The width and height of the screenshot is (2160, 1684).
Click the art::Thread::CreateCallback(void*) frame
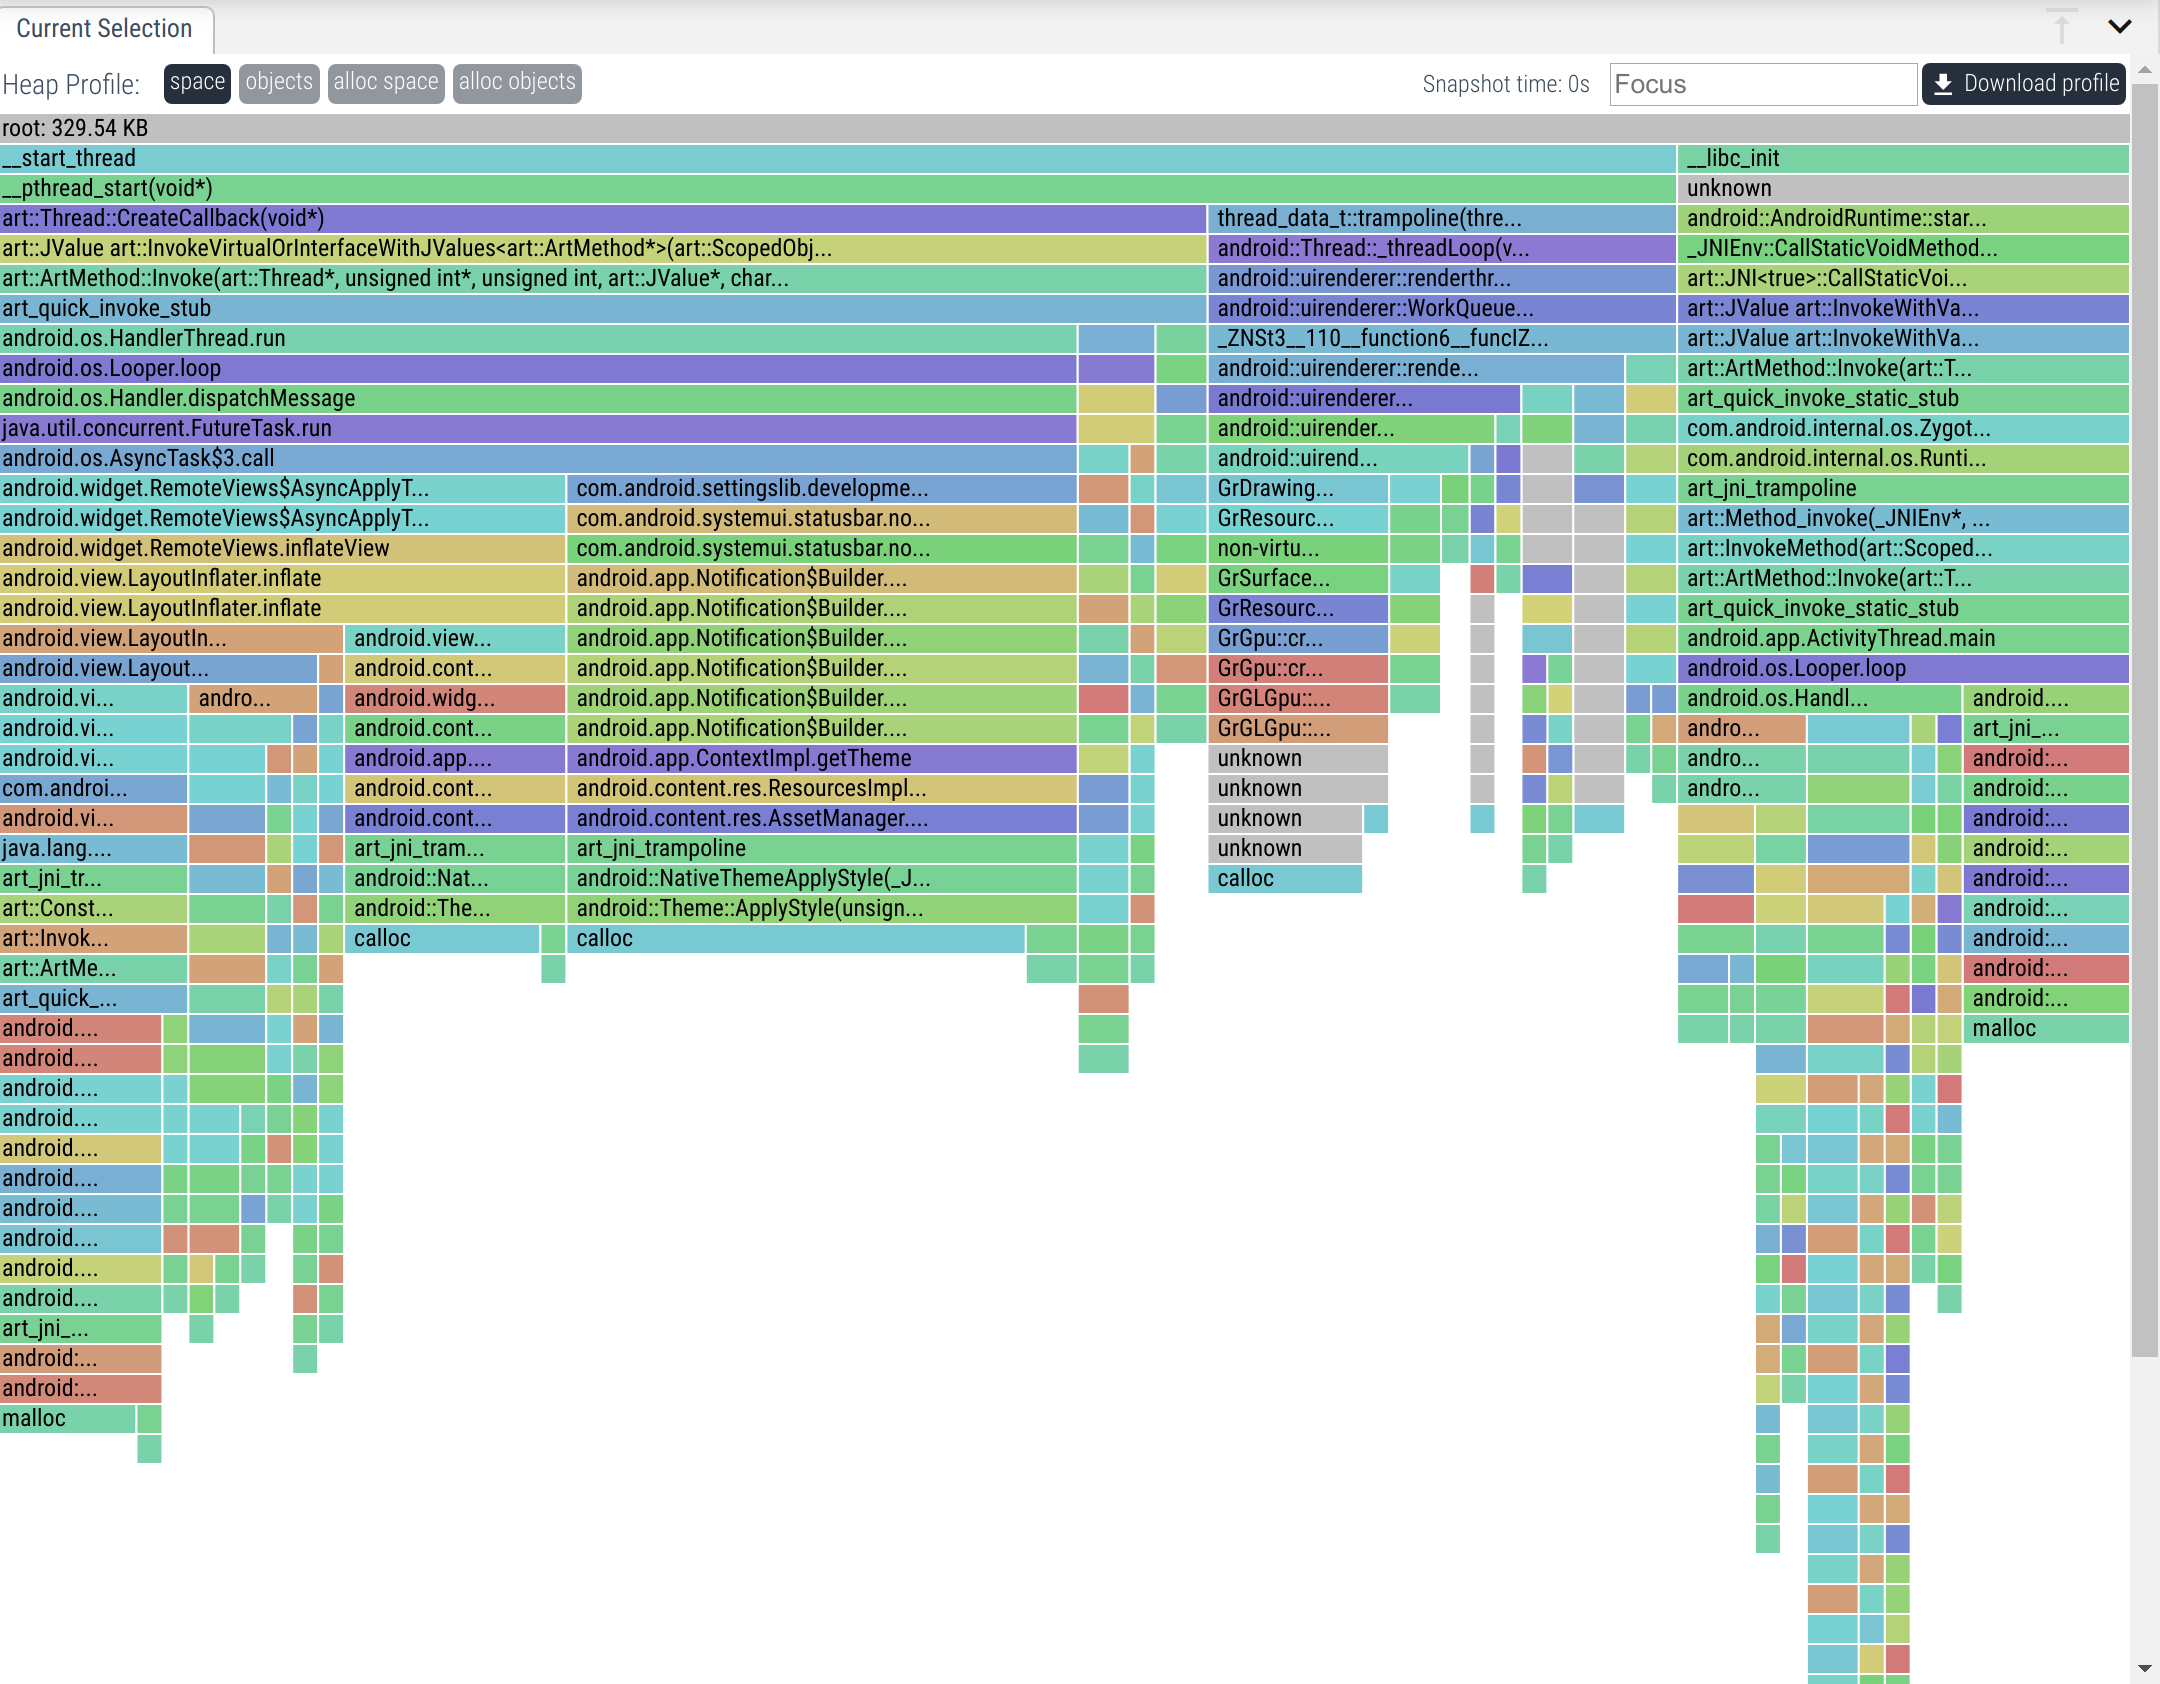pyautogui.click(x=602, y=218)
